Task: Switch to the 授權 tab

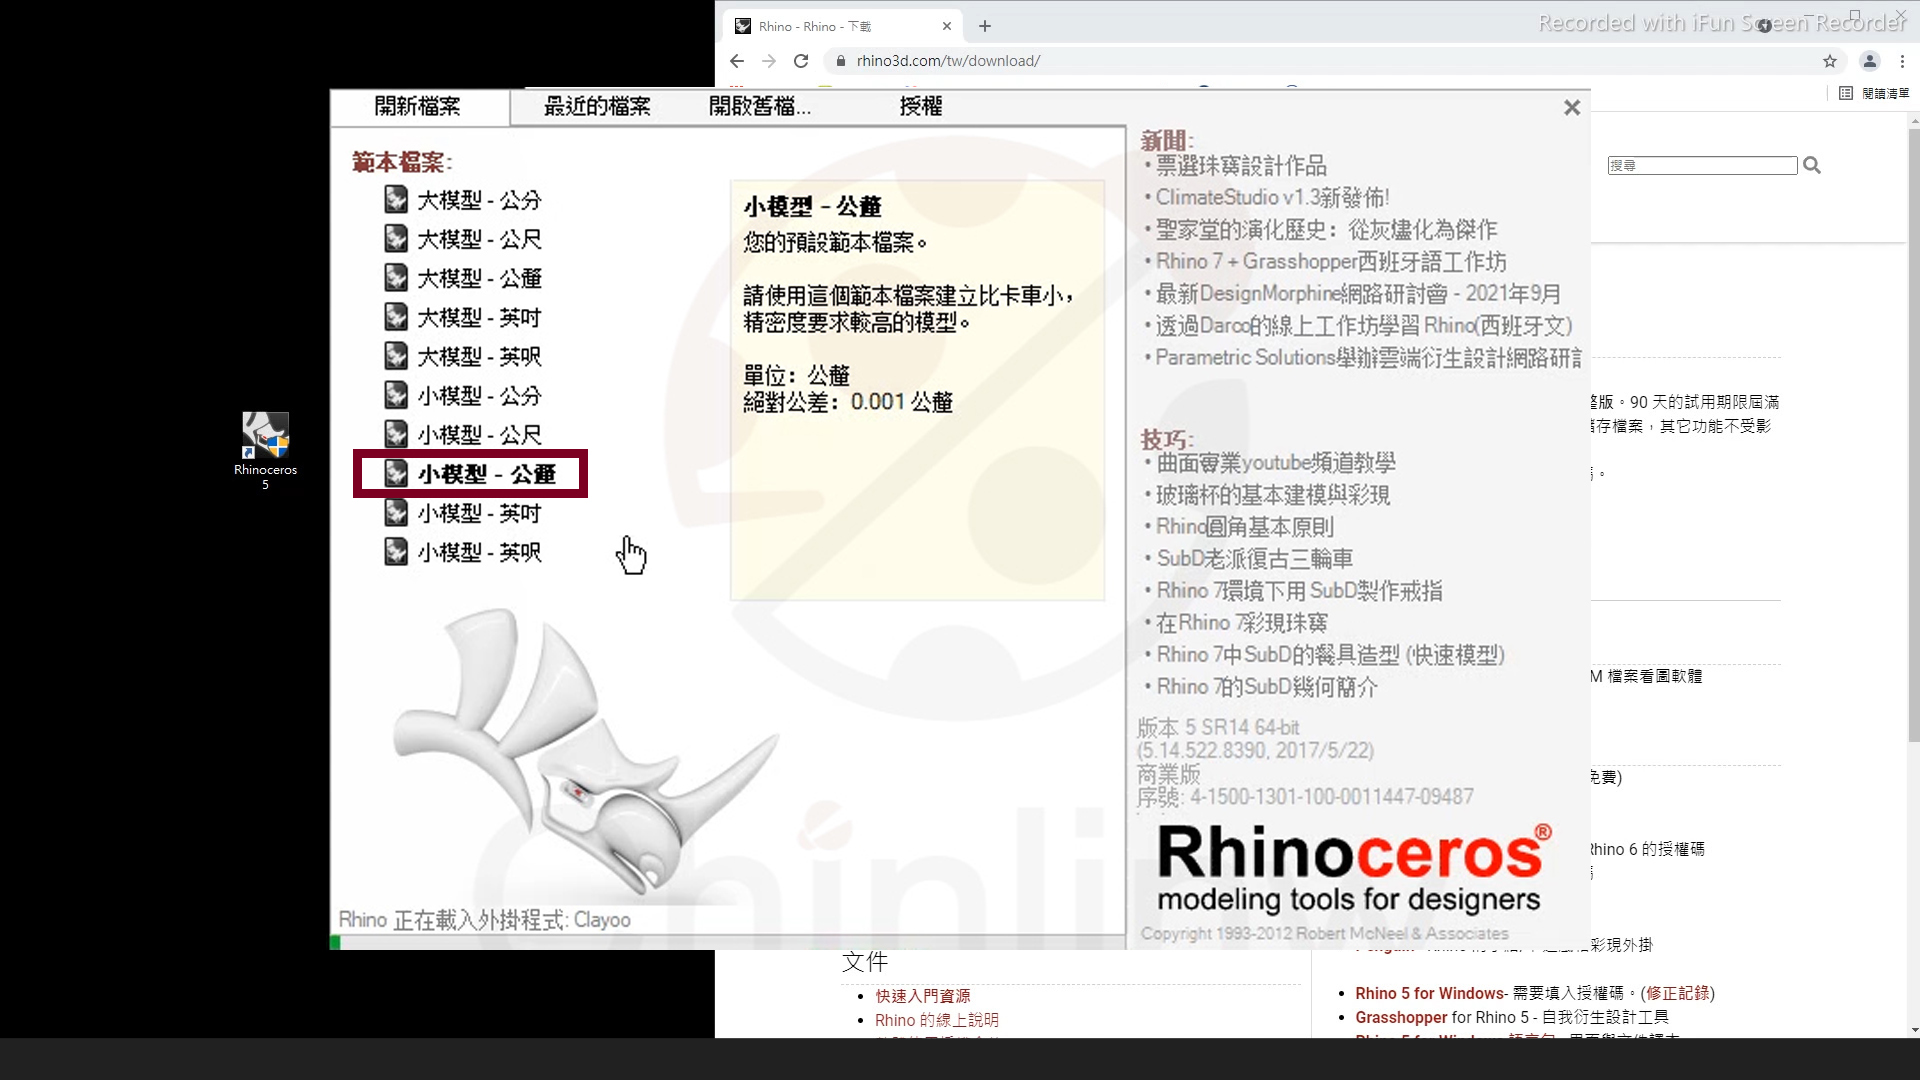Action: pos(920,106)
